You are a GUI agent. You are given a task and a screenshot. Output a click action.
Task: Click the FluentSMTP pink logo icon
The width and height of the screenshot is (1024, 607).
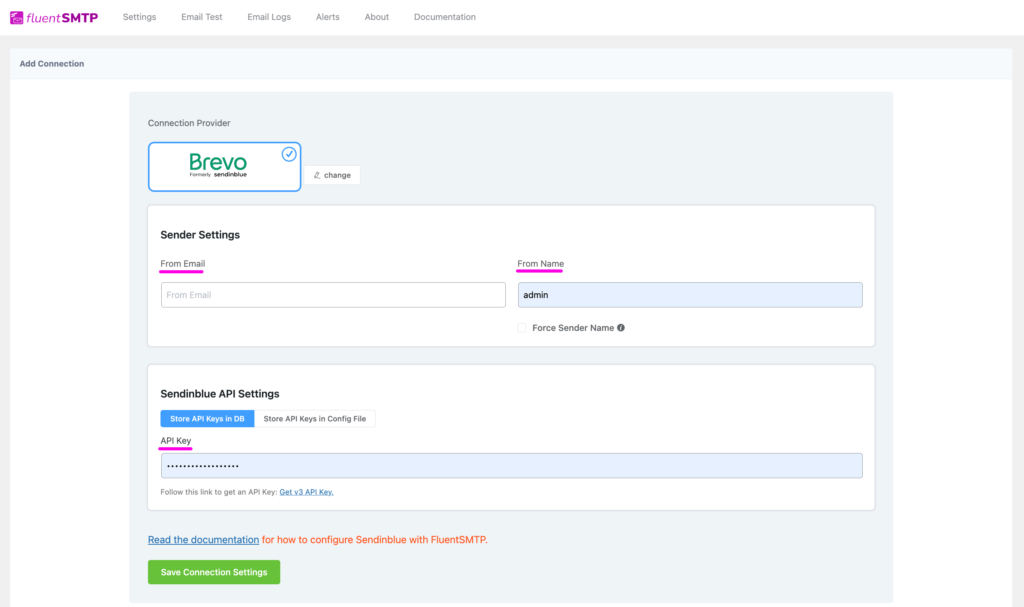tap(19, 16)
